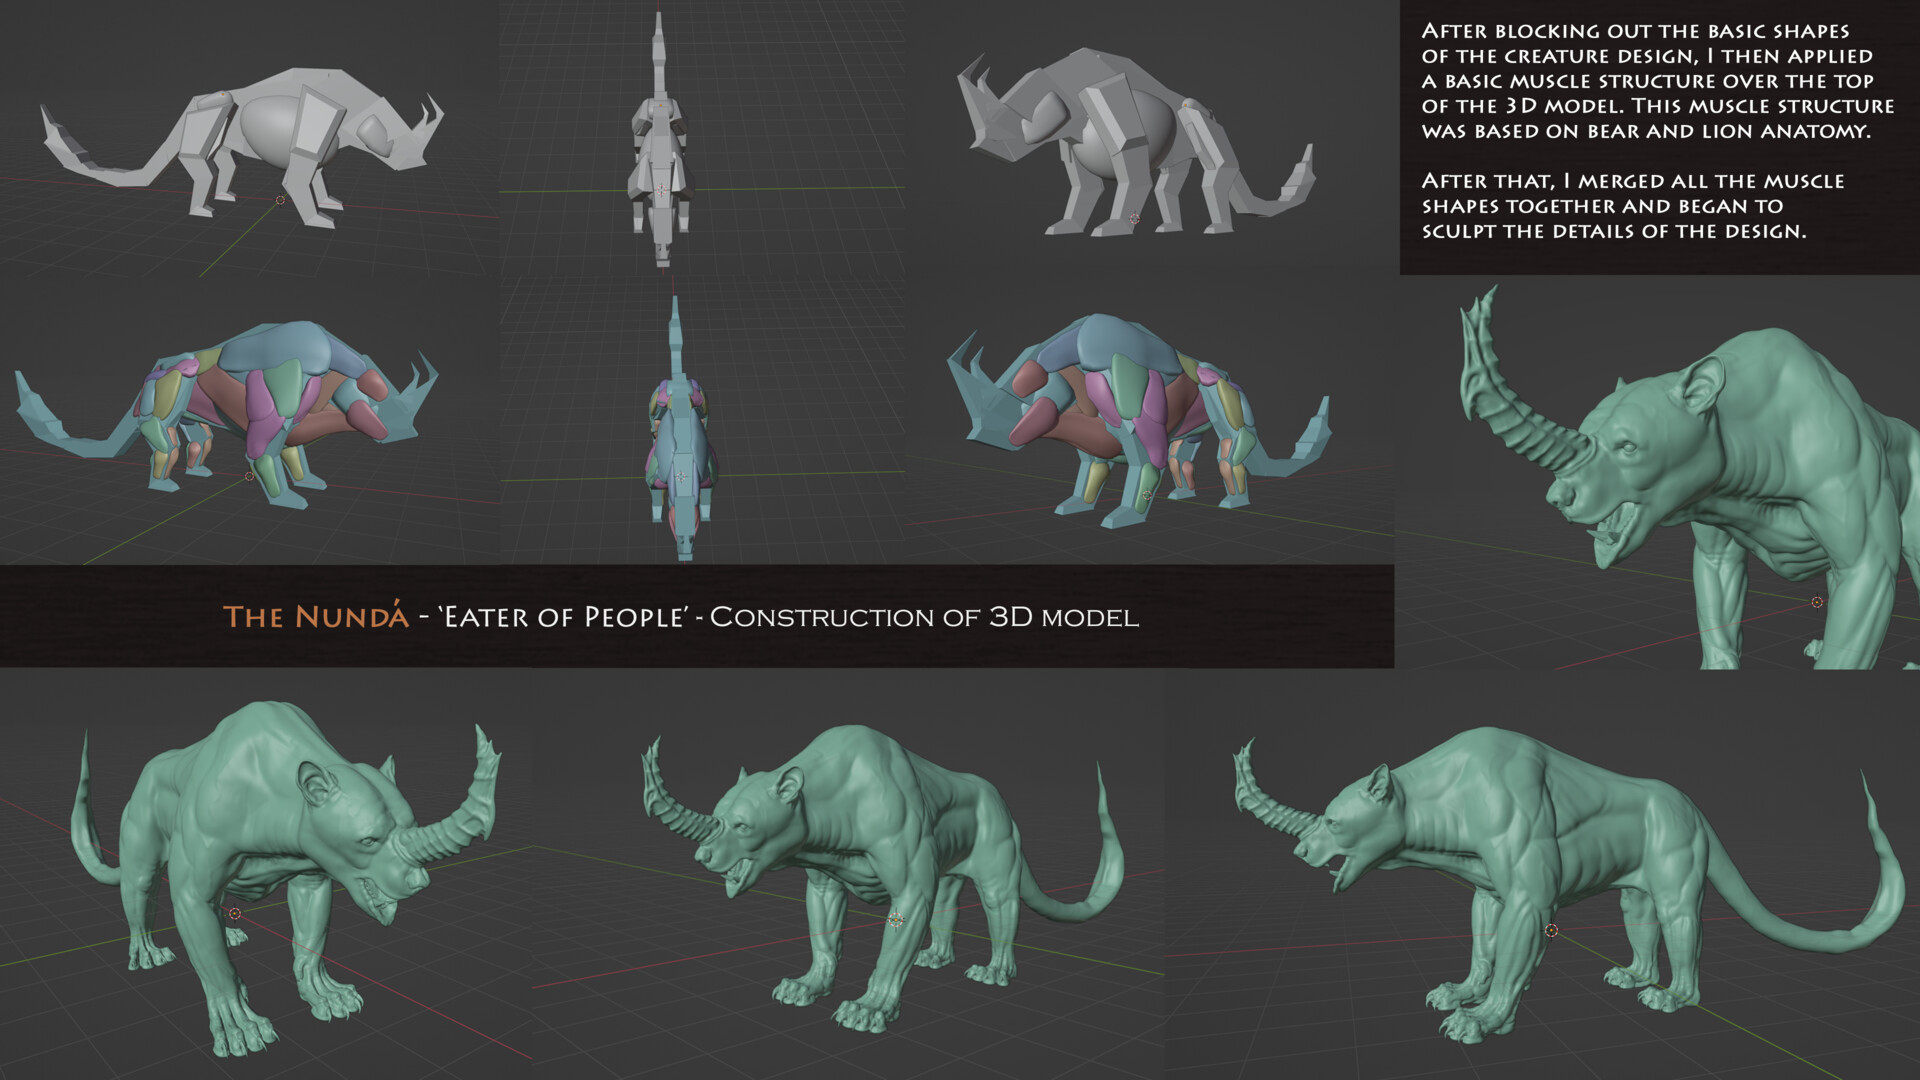
Task: Click the 3D cursor in the top-left blockout viewport
Action: [280, 199]
